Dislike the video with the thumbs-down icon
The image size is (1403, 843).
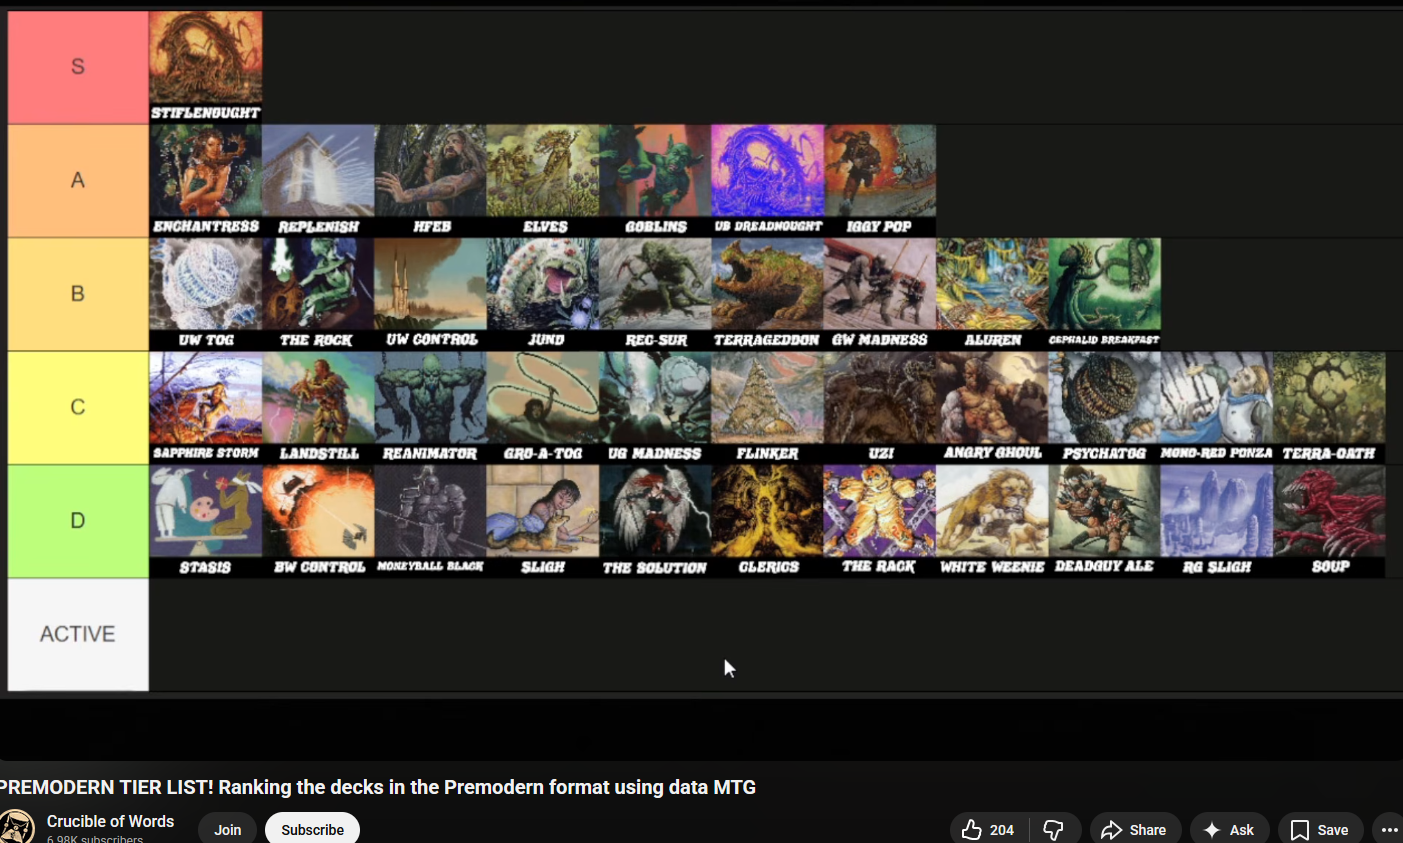pyautogui.click(x=1054, y=830)
